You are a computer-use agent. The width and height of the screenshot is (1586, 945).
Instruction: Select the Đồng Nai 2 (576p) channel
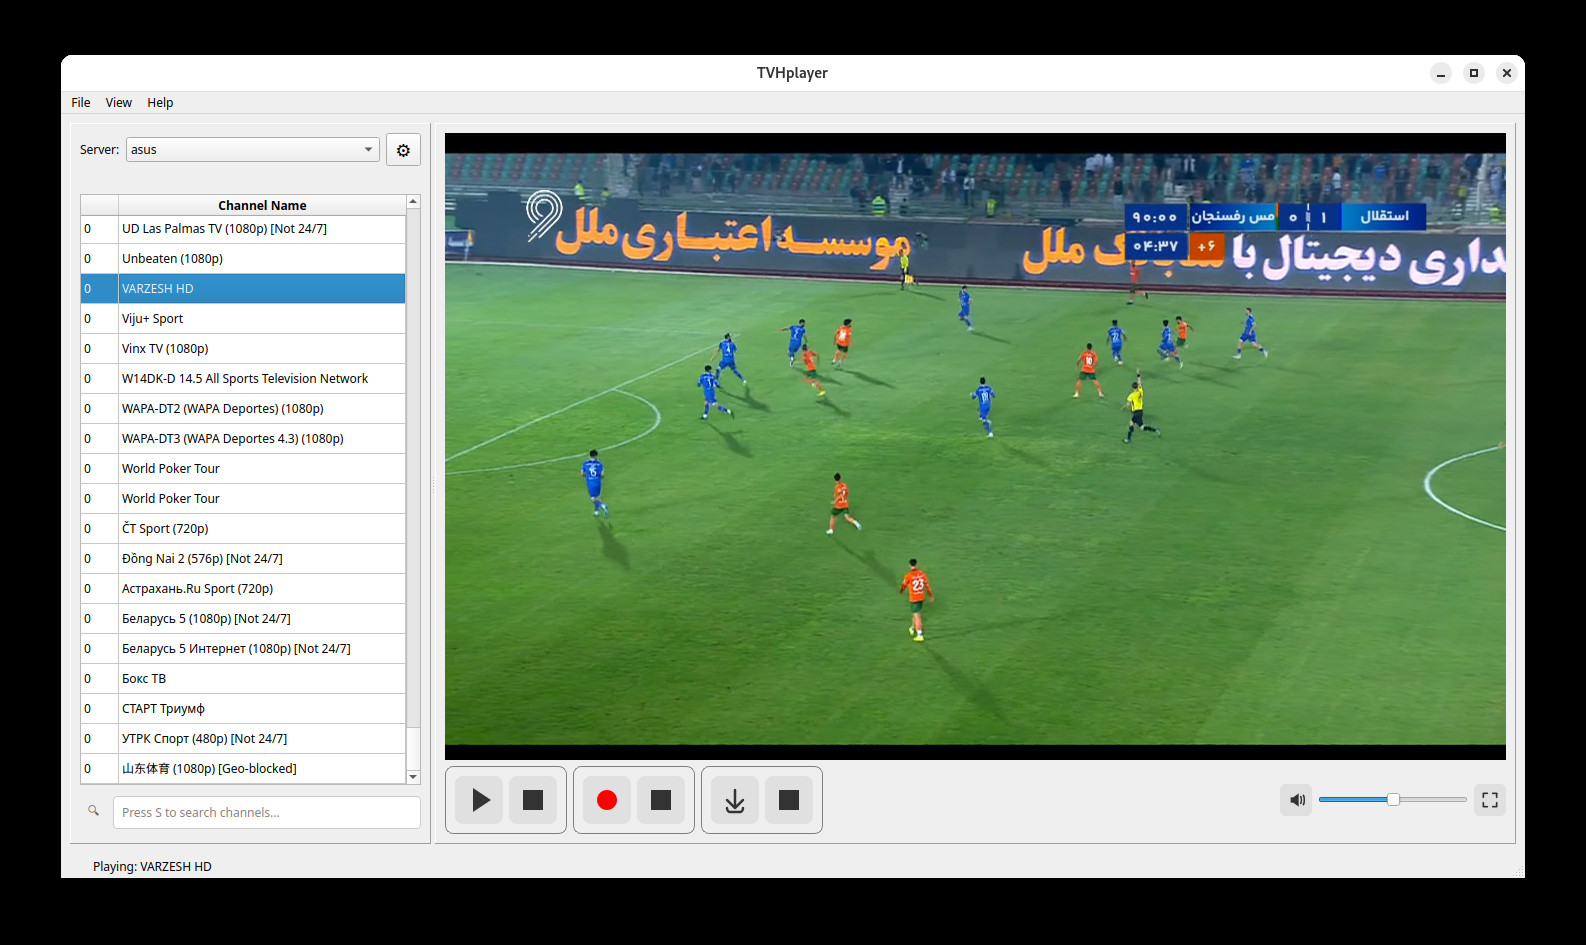coord(243,559)
